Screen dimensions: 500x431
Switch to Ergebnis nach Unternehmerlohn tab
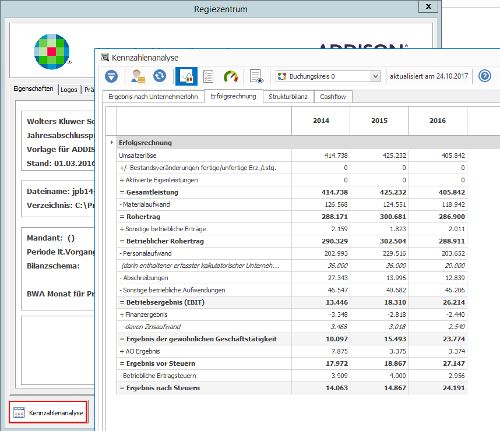[153, 97]
